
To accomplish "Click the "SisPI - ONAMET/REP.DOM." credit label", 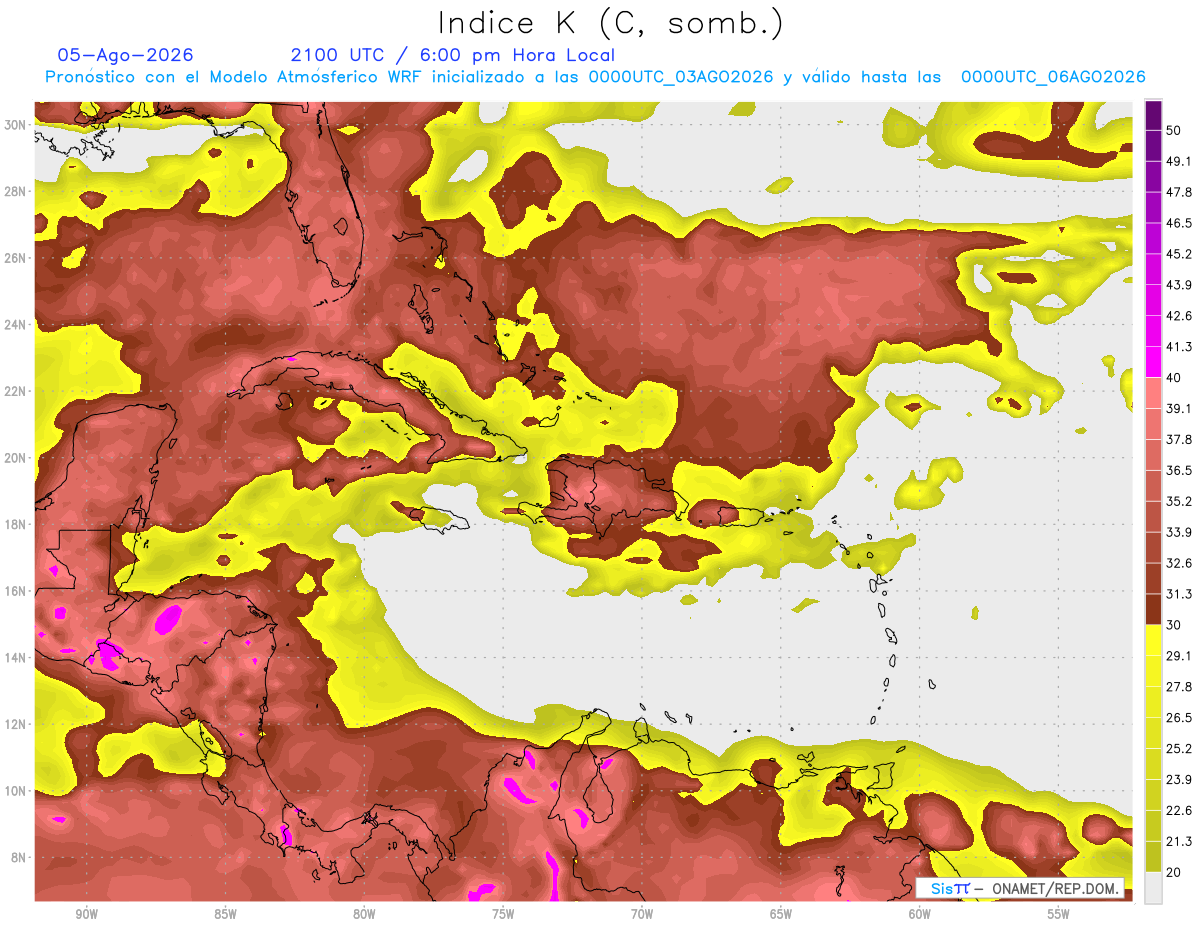I will tap(1020, 888).
